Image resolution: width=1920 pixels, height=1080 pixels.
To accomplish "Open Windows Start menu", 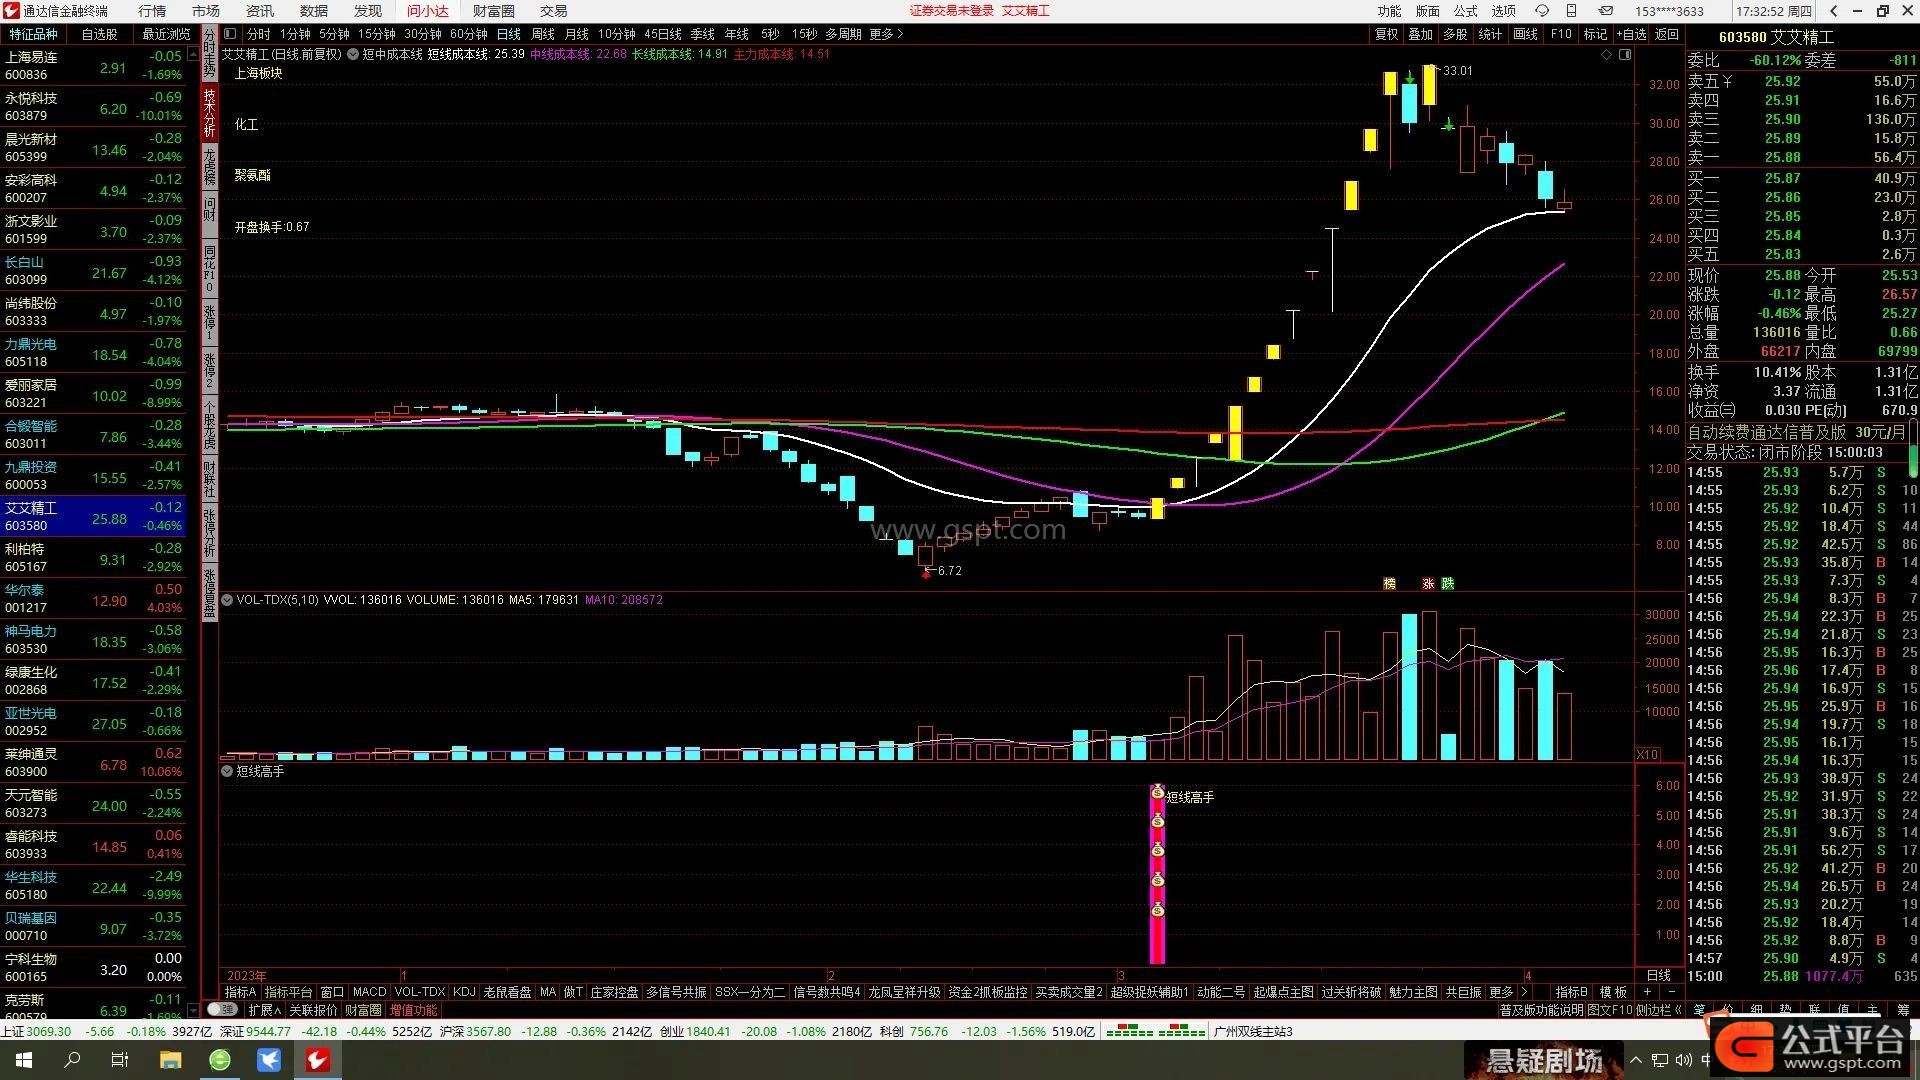I will [23, 1060].
